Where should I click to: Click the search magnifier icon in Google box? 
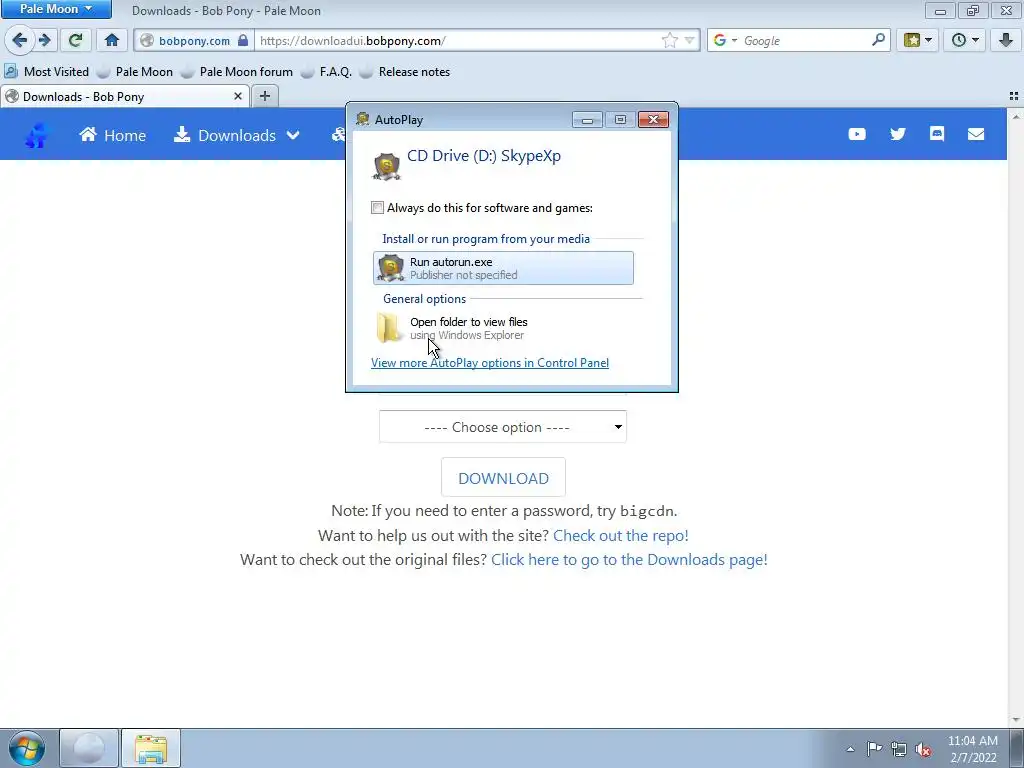pos(878,40)
